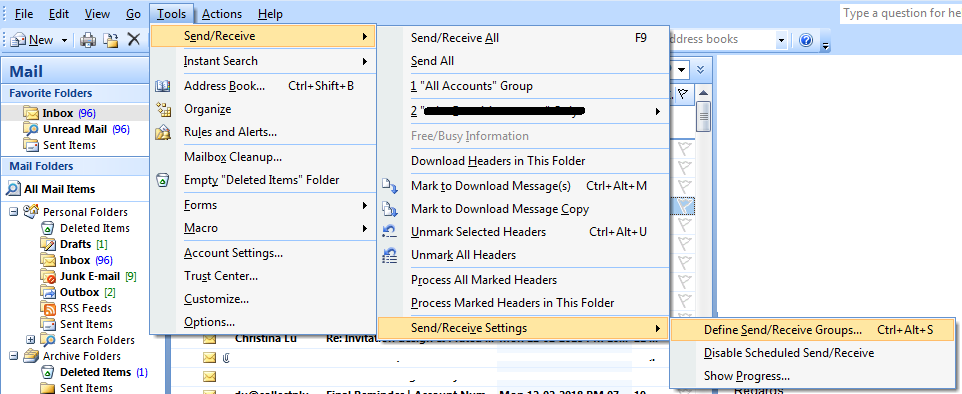962x394 pixels.
Task: Click the All Mail Items magnifier icon
Action: click(13, 189)
